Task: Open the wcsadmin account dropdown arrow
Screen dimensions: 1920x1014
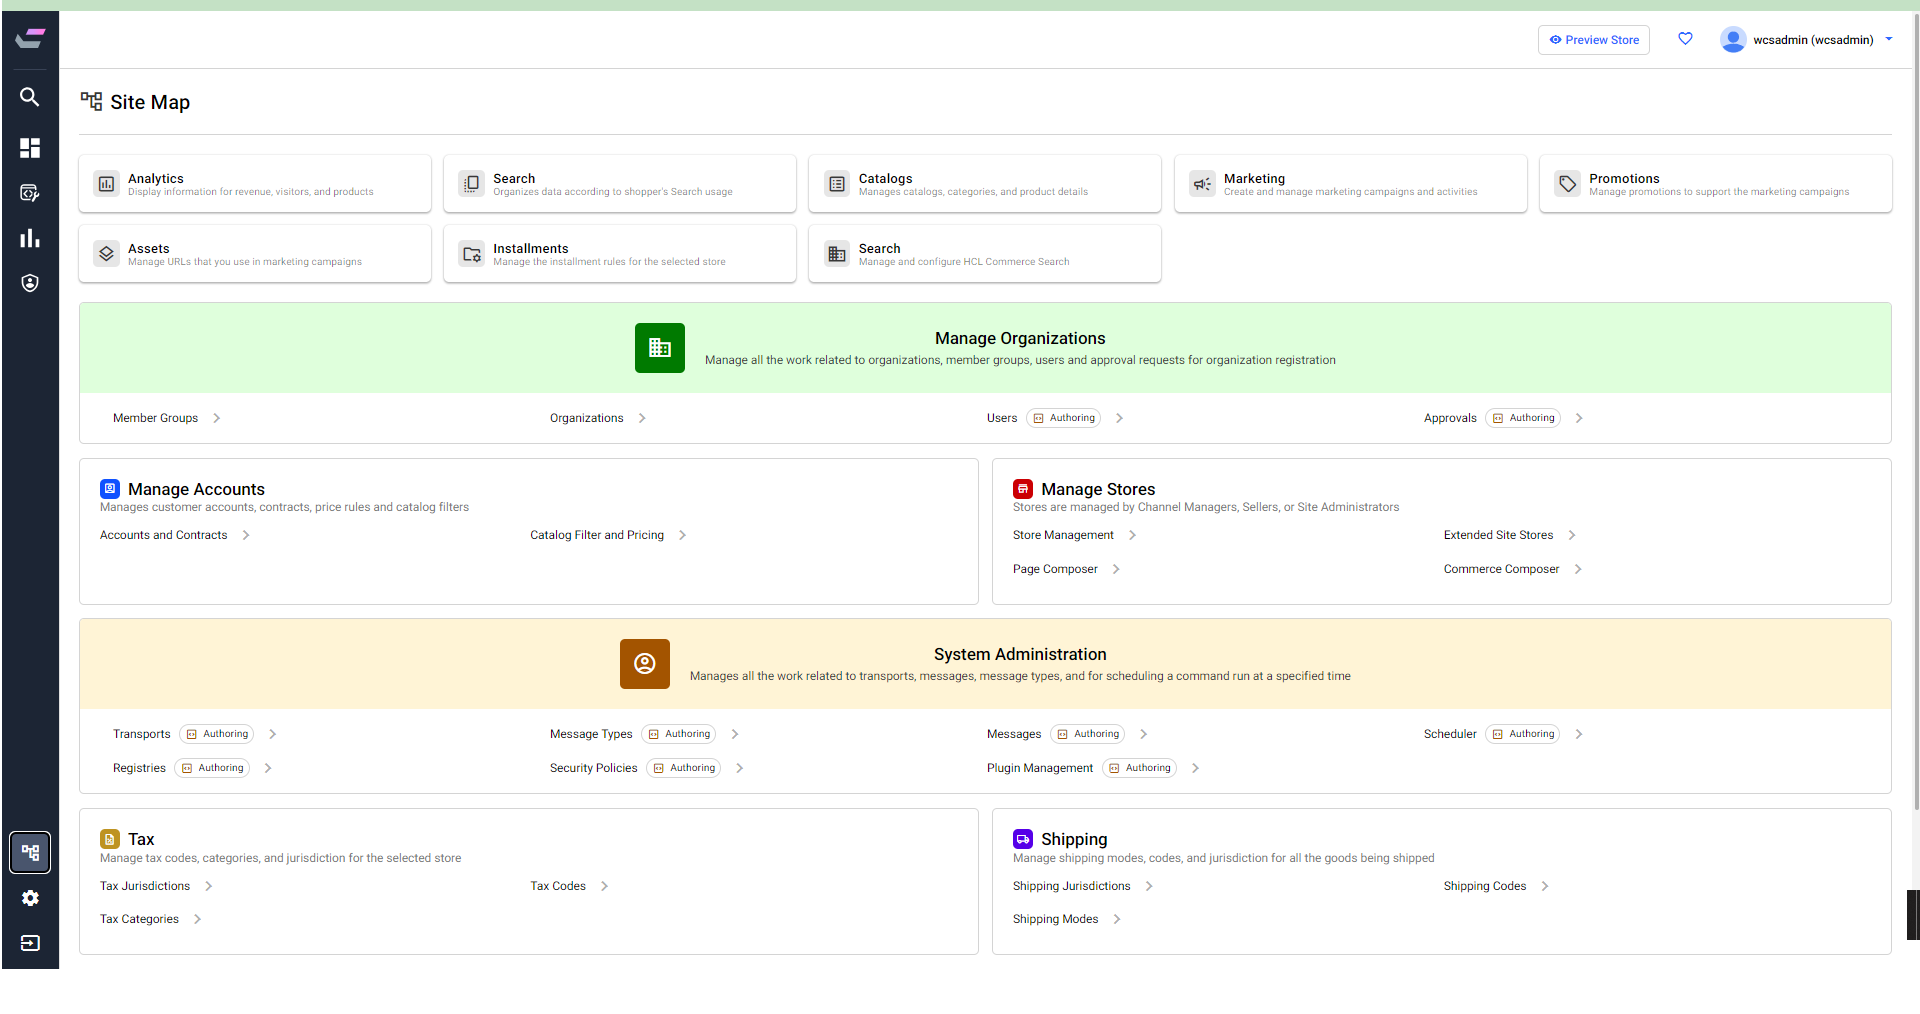Action: [x=1889, y=40]
